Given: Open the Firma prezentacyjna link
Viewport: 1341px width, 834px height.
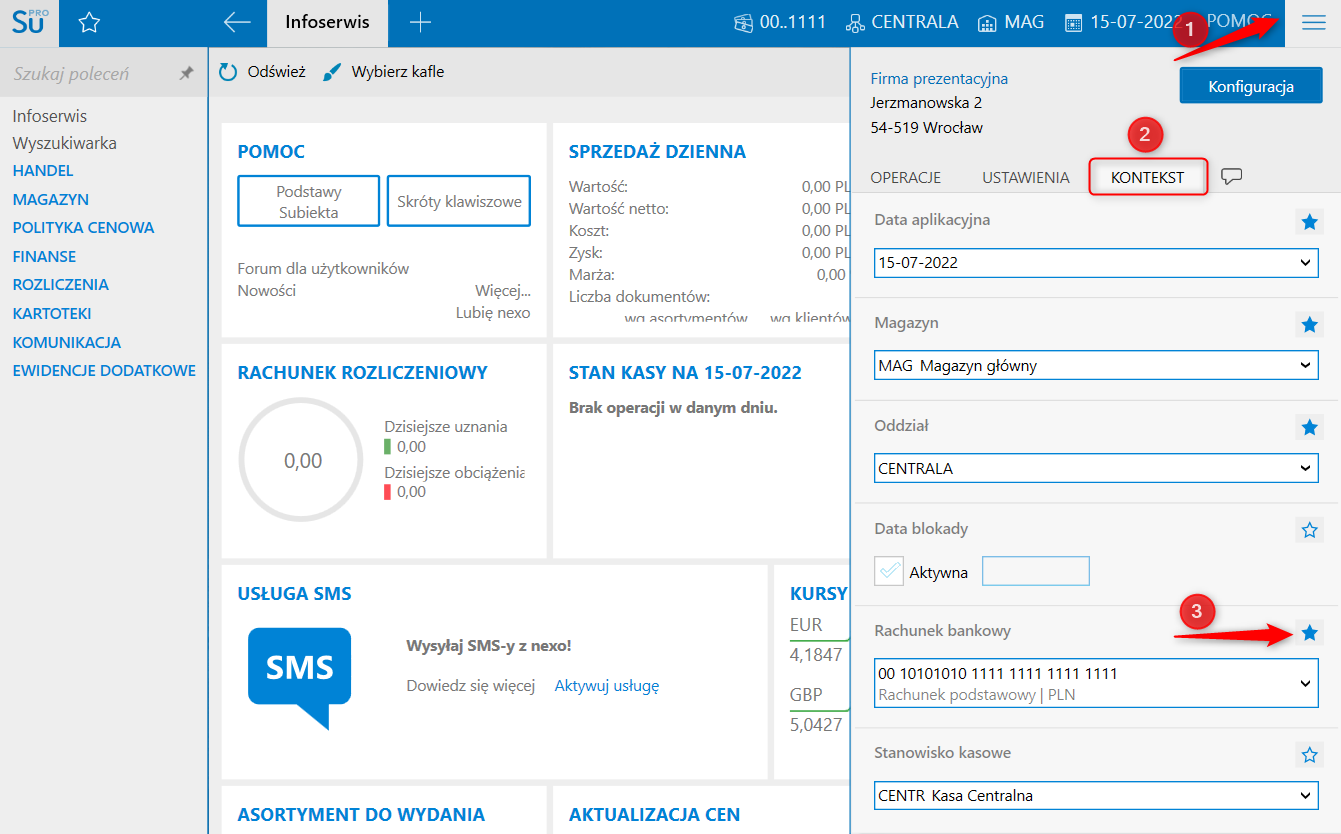Looking at the screenshot, I should (939, 78).
